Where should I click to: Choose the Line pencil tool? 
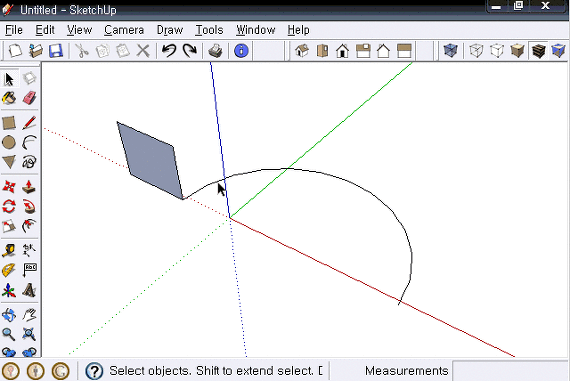point(29,123)
